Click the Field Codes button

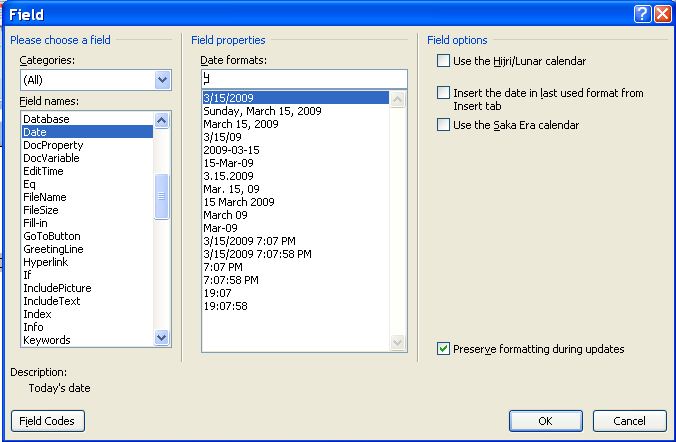tap(47, 421)
